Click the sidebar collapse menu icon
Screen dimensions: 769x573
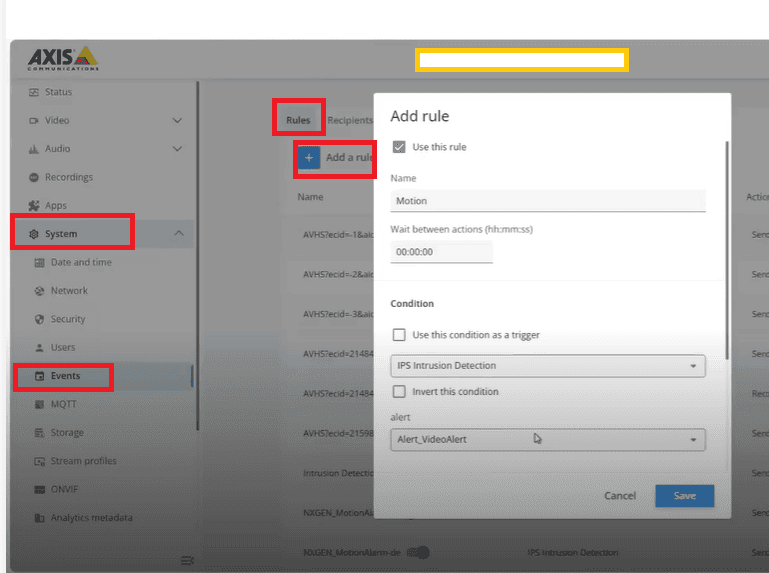click(x=187, y=560)
